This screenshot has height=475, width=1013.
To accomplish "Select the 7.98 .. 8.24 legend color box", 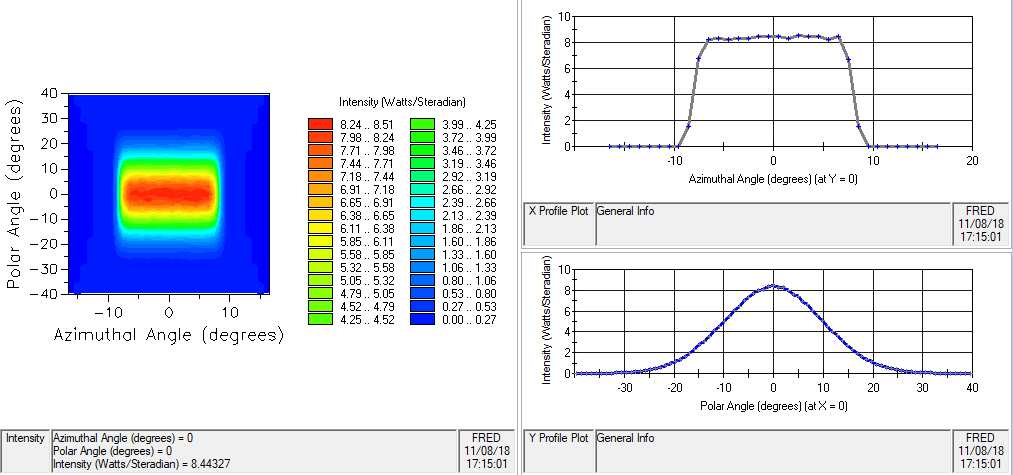I will coord(319,137).
